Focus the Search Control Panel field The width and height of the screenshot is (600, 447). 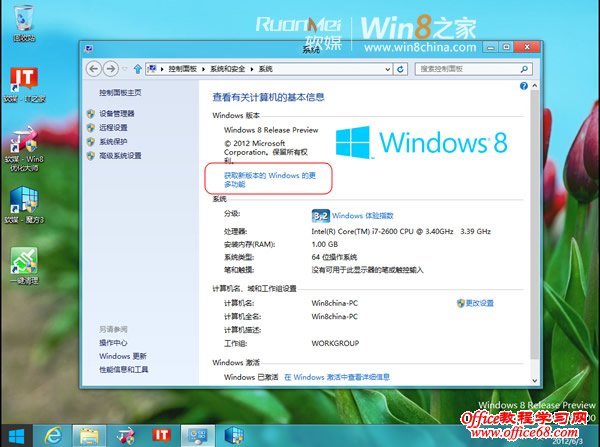pos(474,69)
